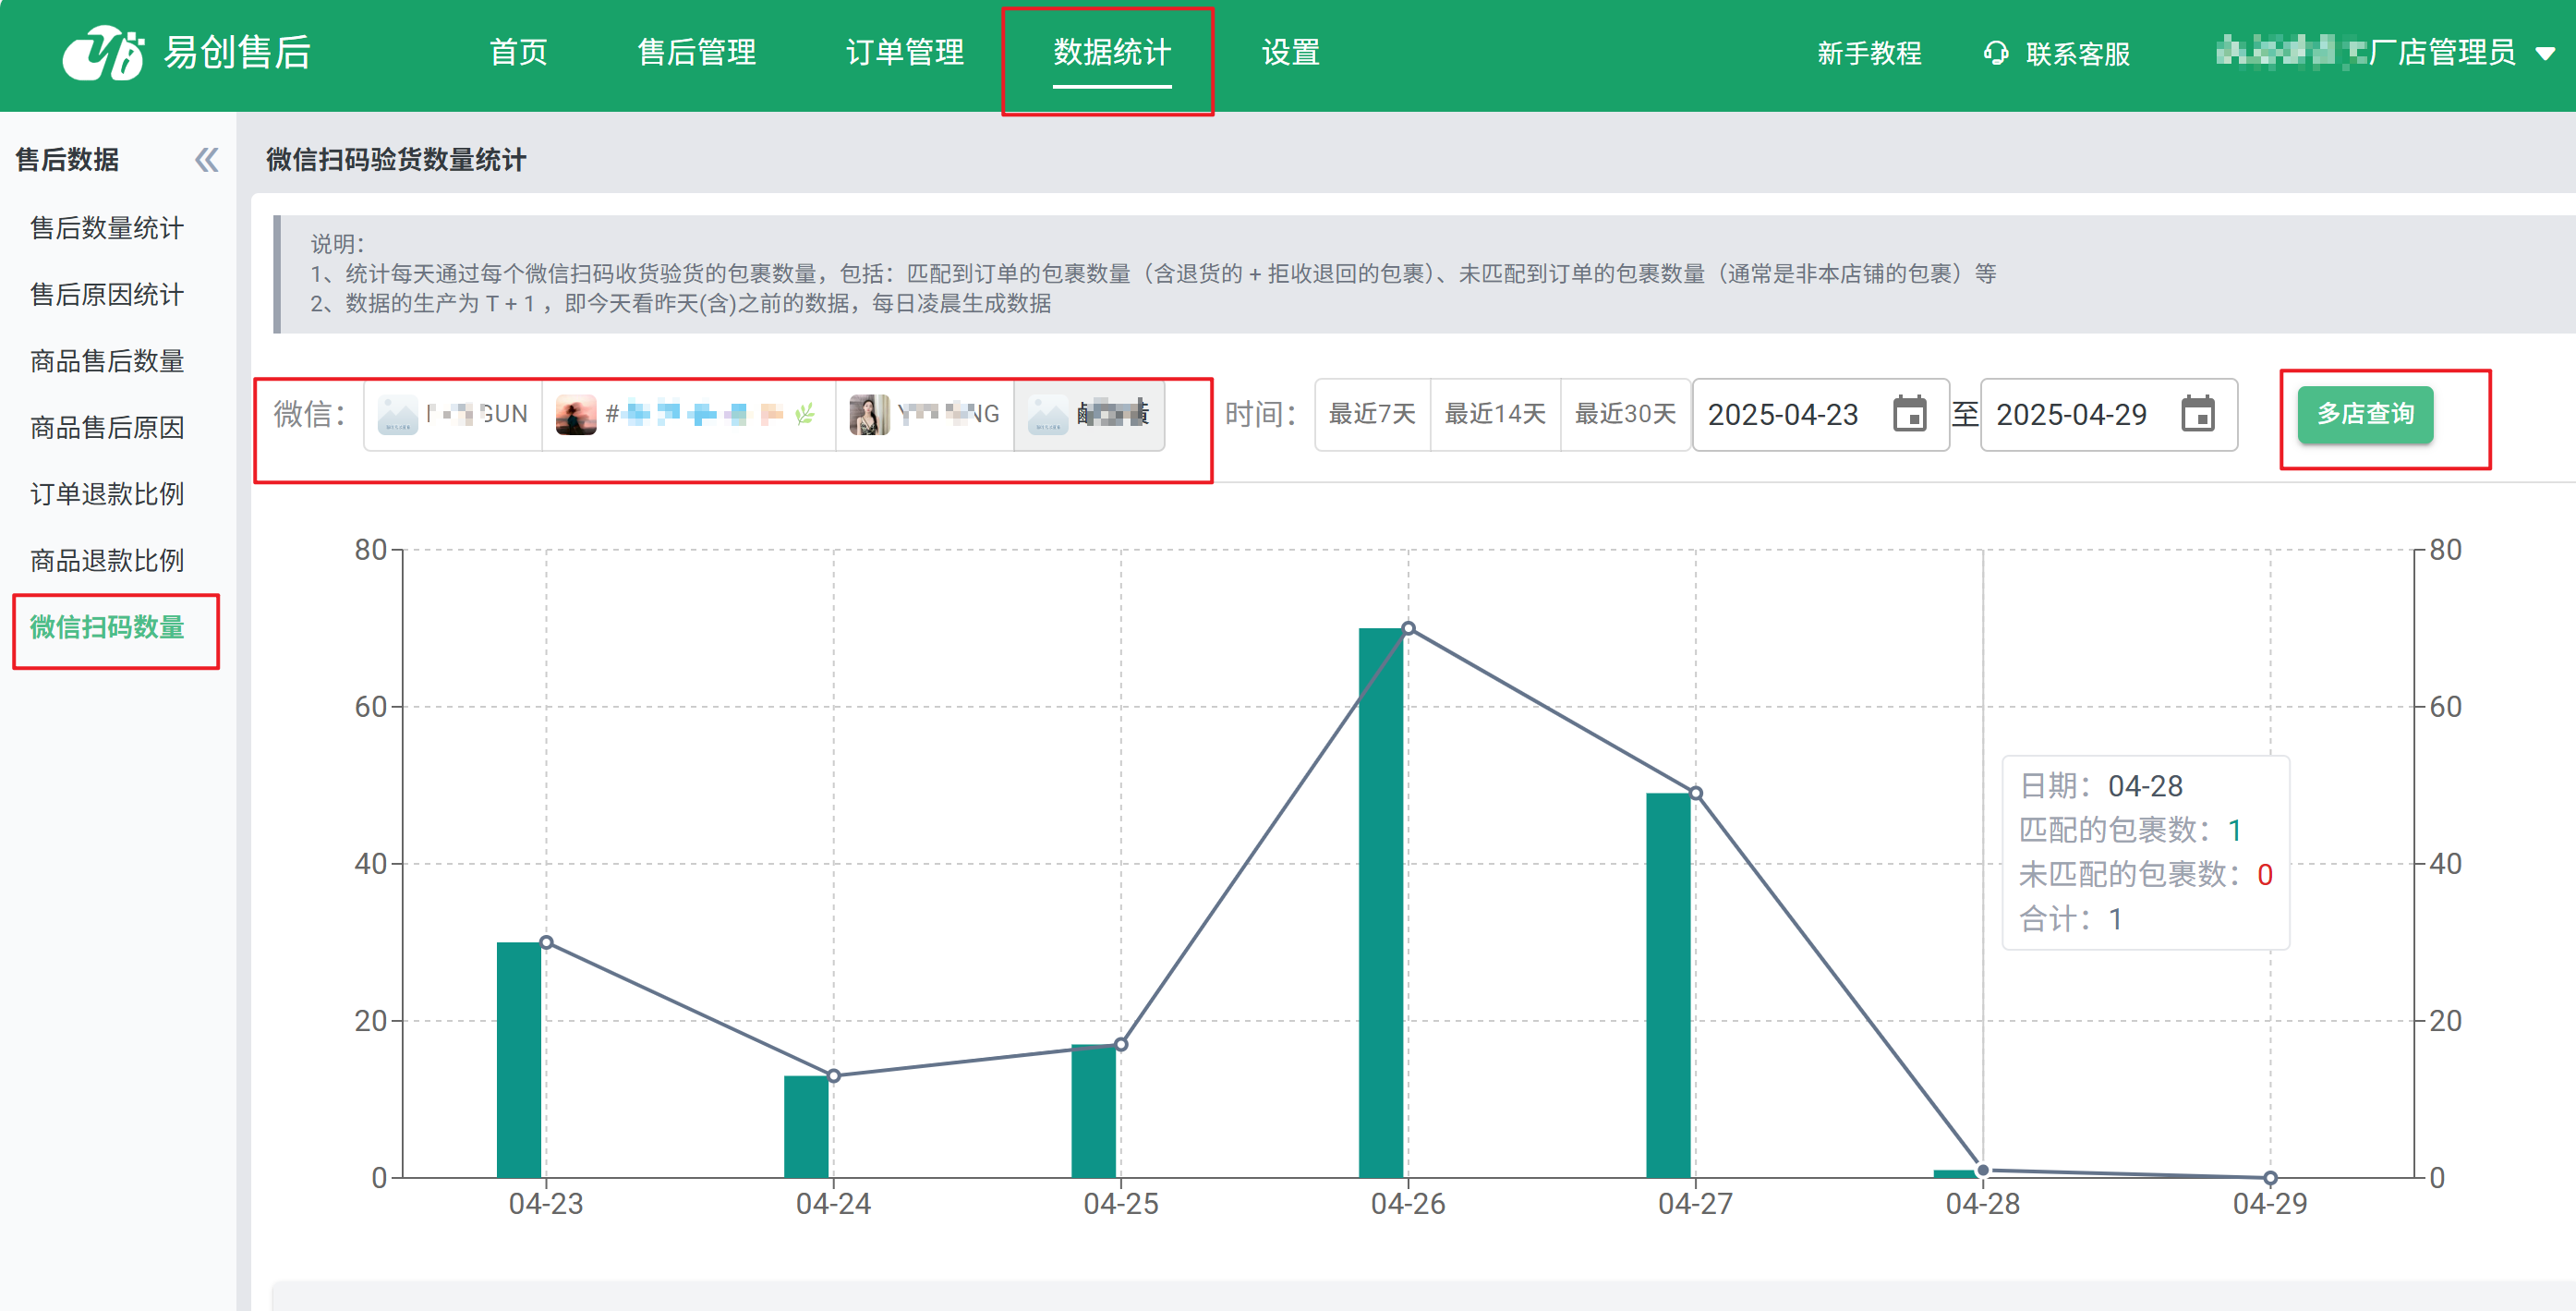The width and height of the screenshot is (2576, 1311).
Task: Choose the 最近14天 time range
Action: click(1495, 414)
